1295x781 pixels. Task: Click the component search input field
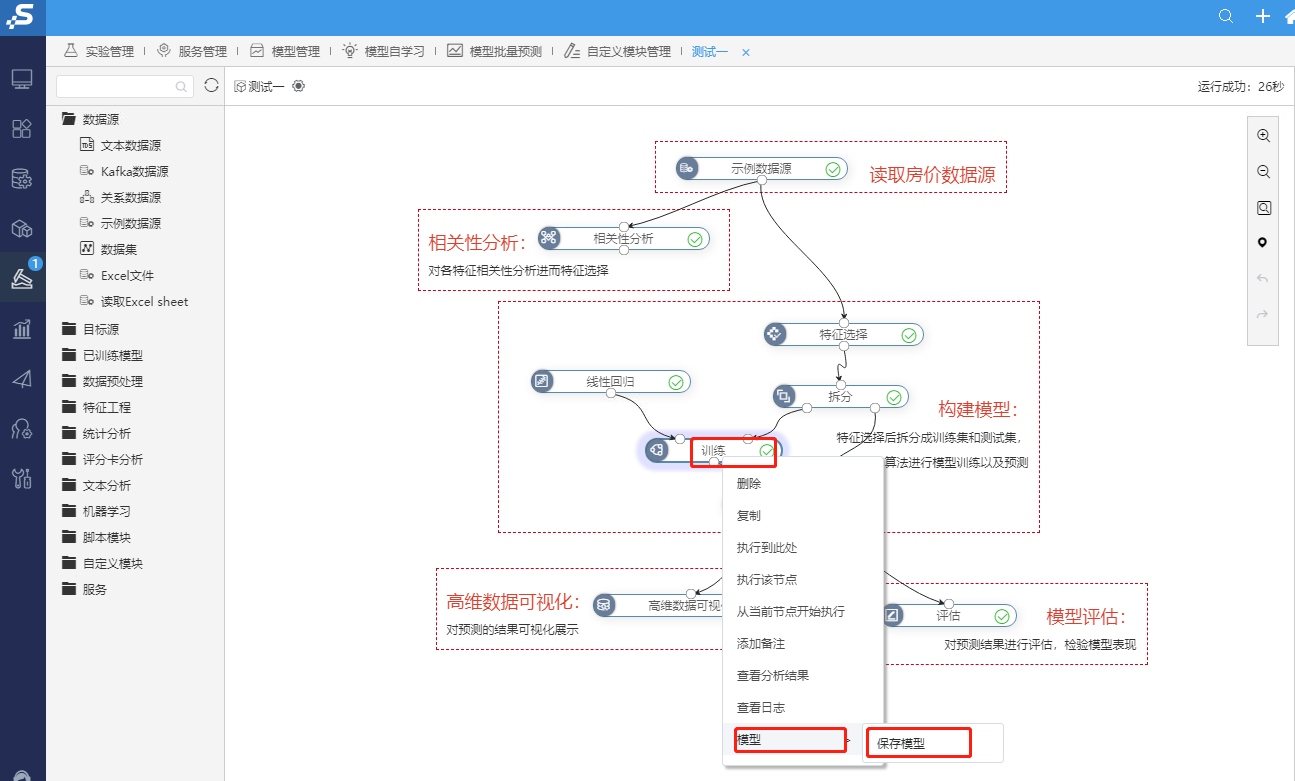coord(125,87)
